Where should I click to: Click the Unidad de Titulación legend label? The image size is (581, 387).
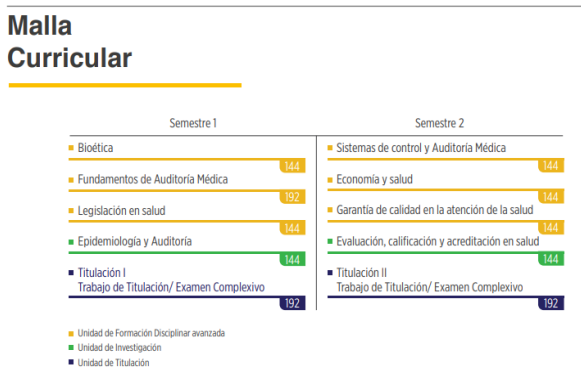tap(113, 363)
